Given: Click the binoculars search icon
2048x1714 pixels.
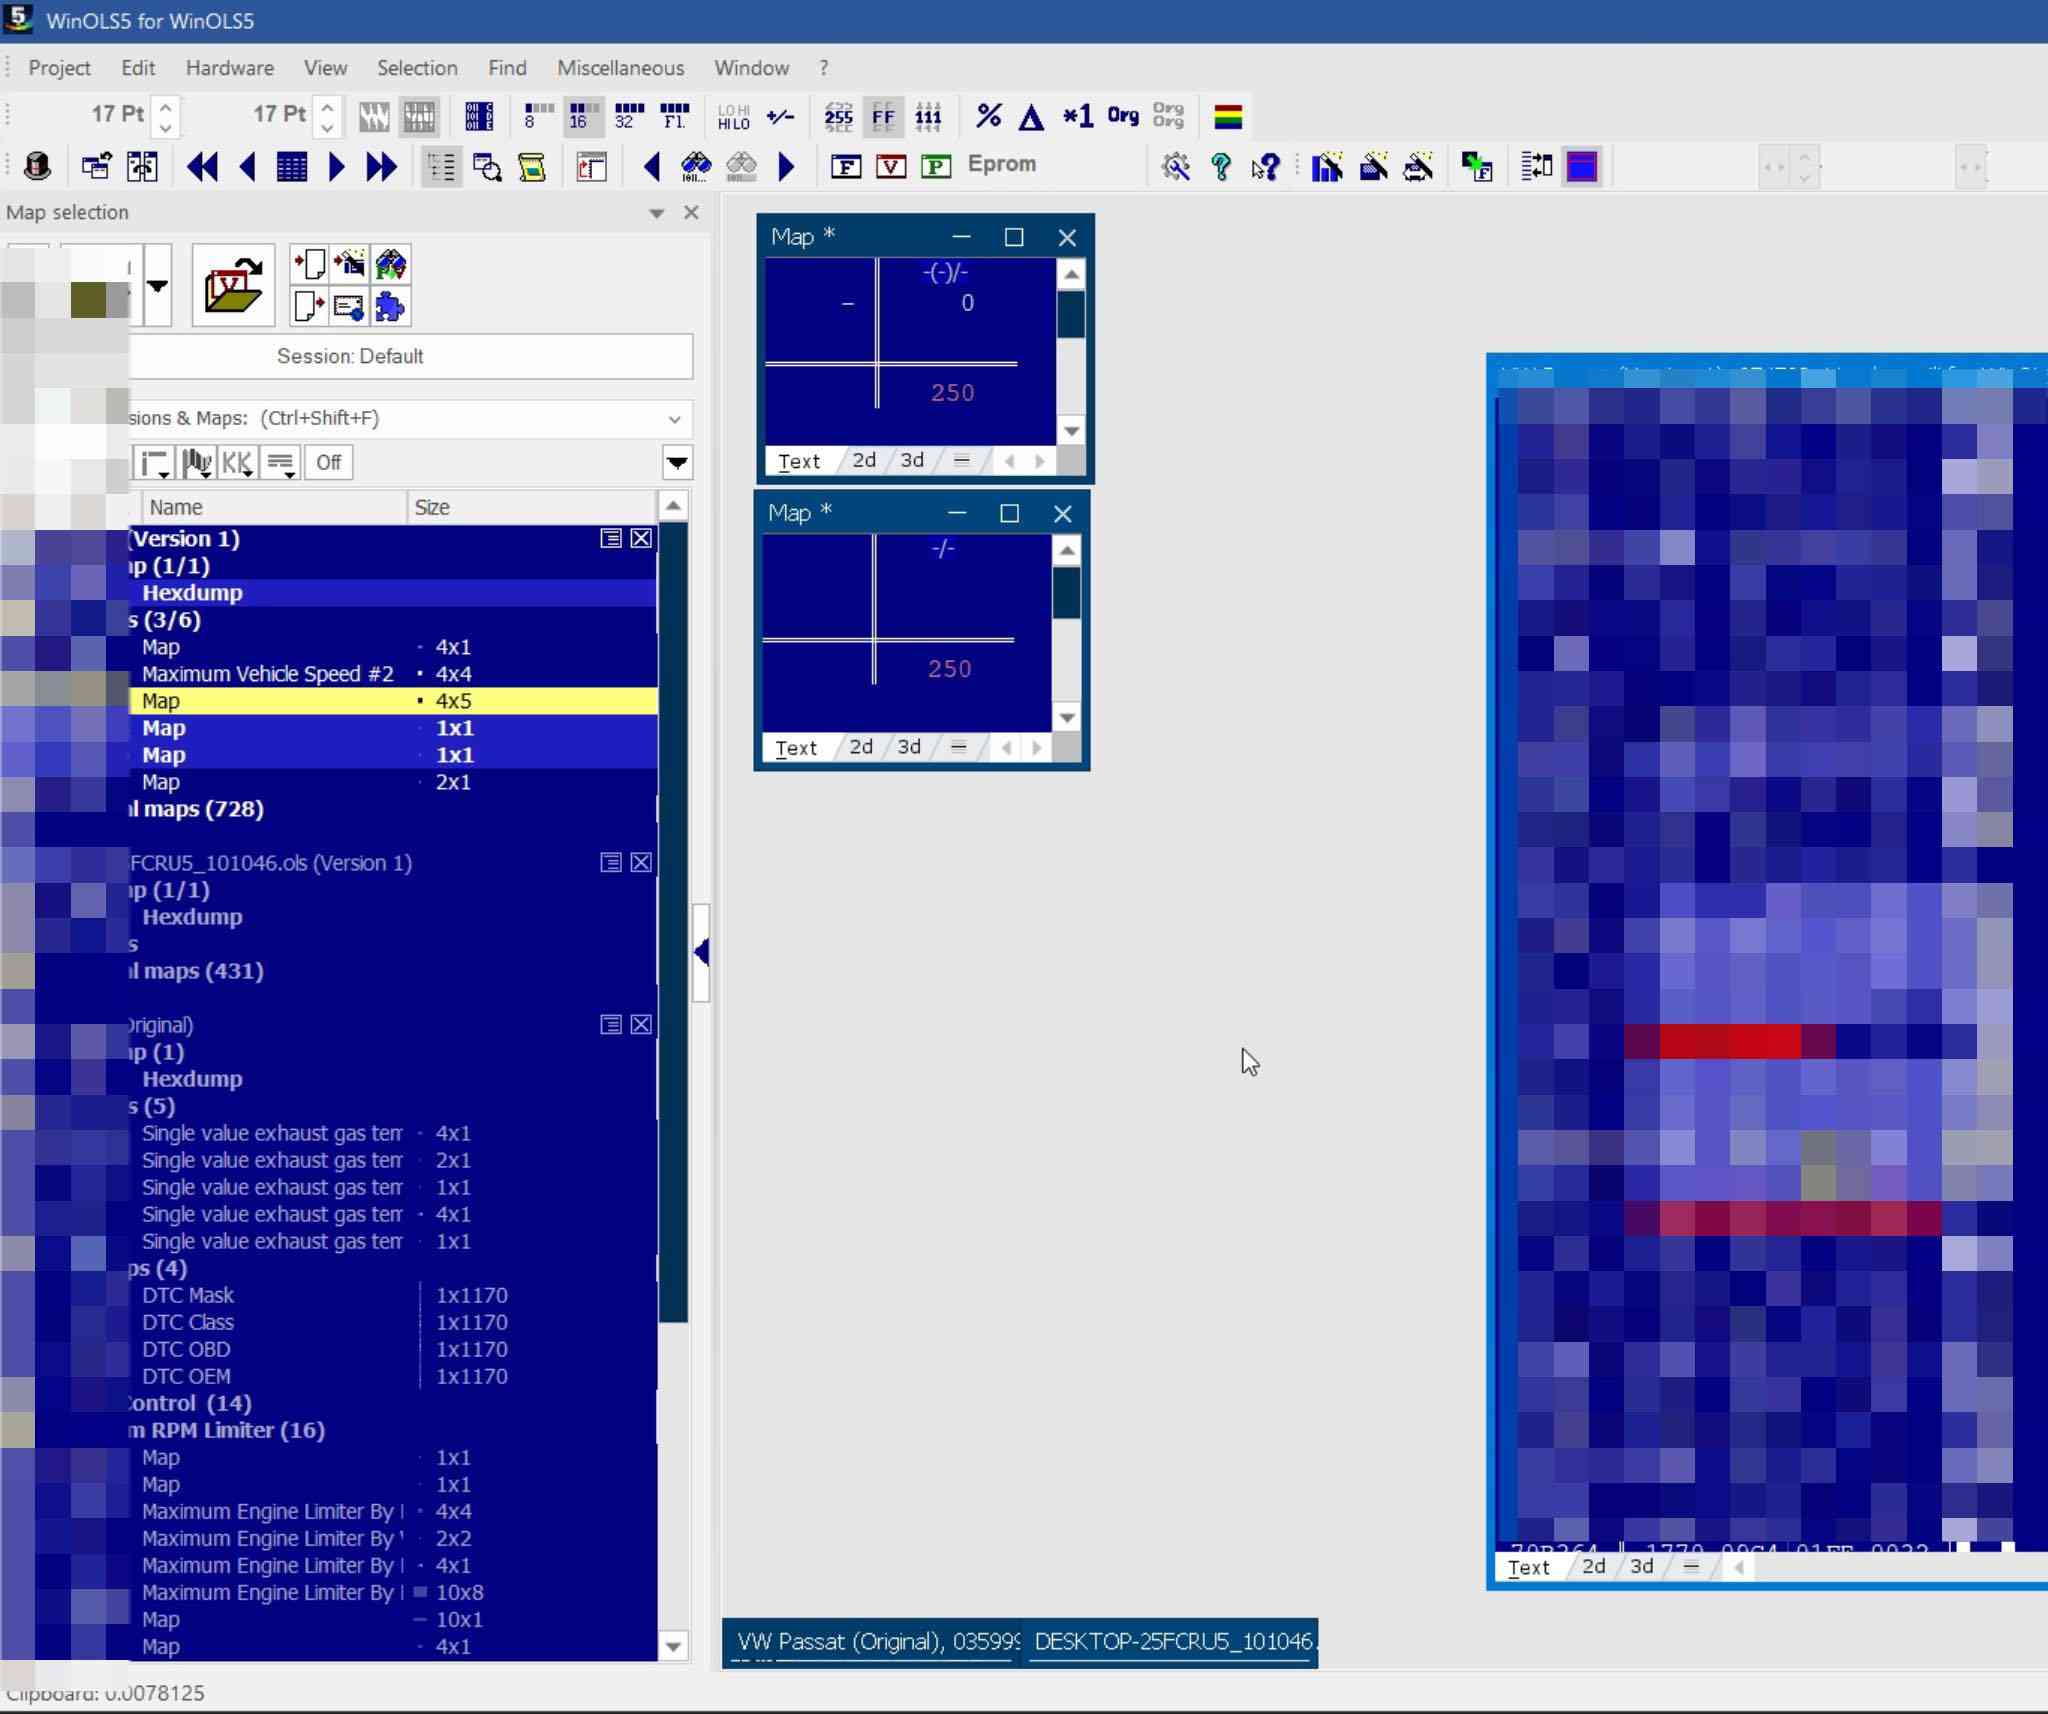Looking at the screenshot, I should (695, 166).
